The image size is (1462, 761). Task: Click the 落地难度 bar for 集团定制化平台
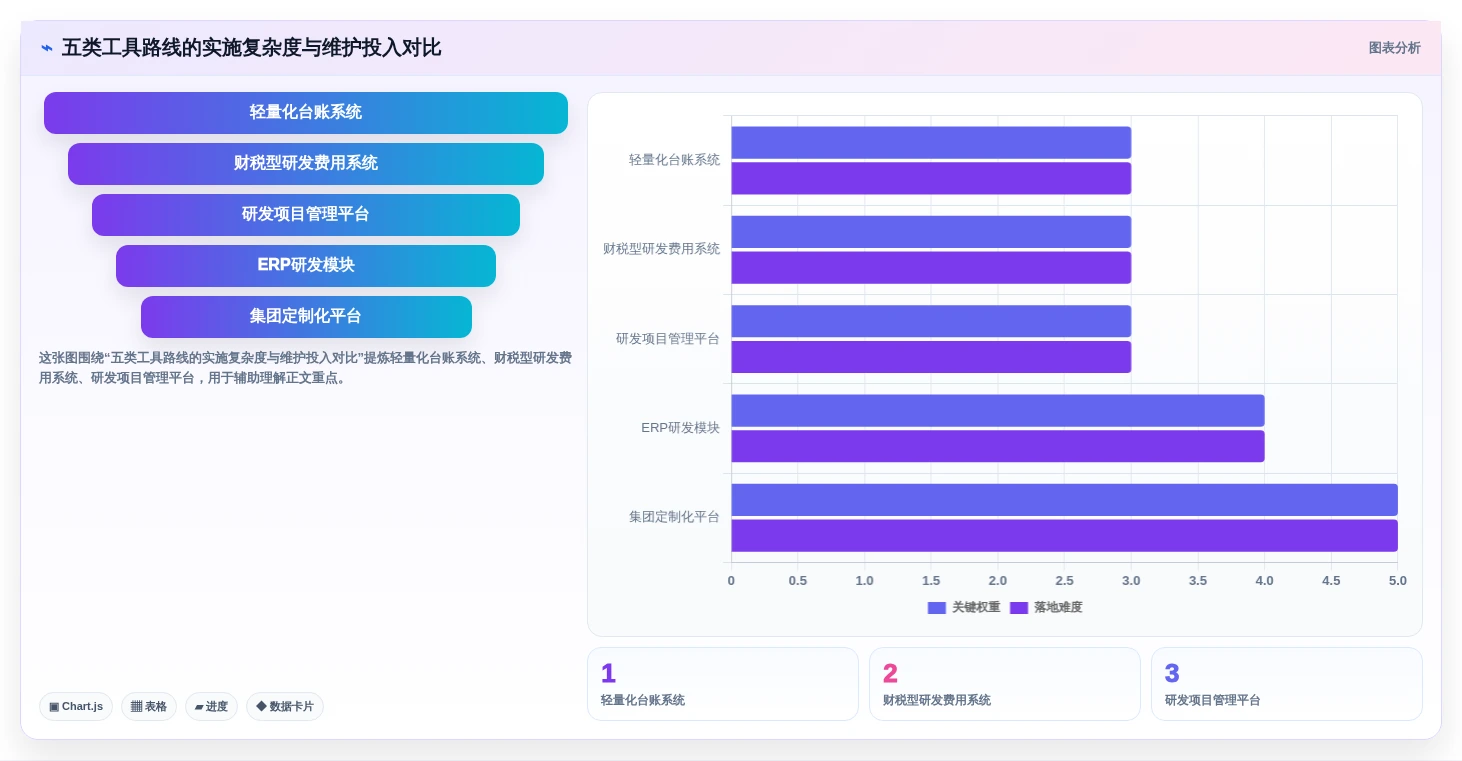(x=1064, y=536)
